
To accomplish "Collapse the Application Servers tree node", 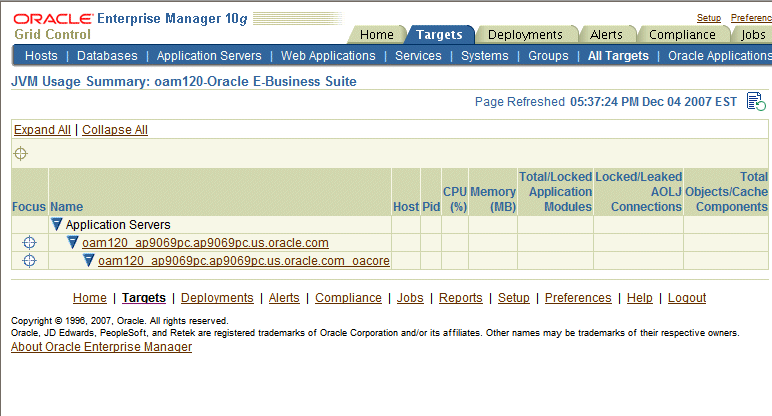I will [57, 224].
